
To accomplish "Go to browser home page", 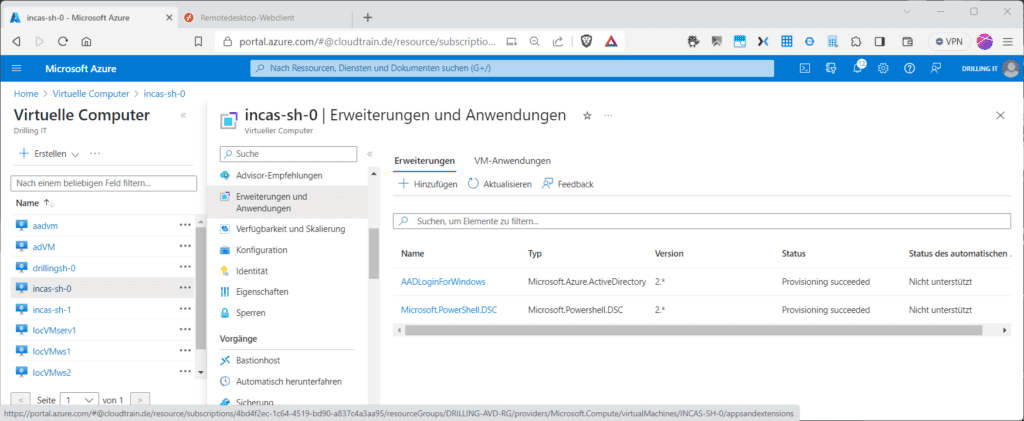I will [86, 41].
